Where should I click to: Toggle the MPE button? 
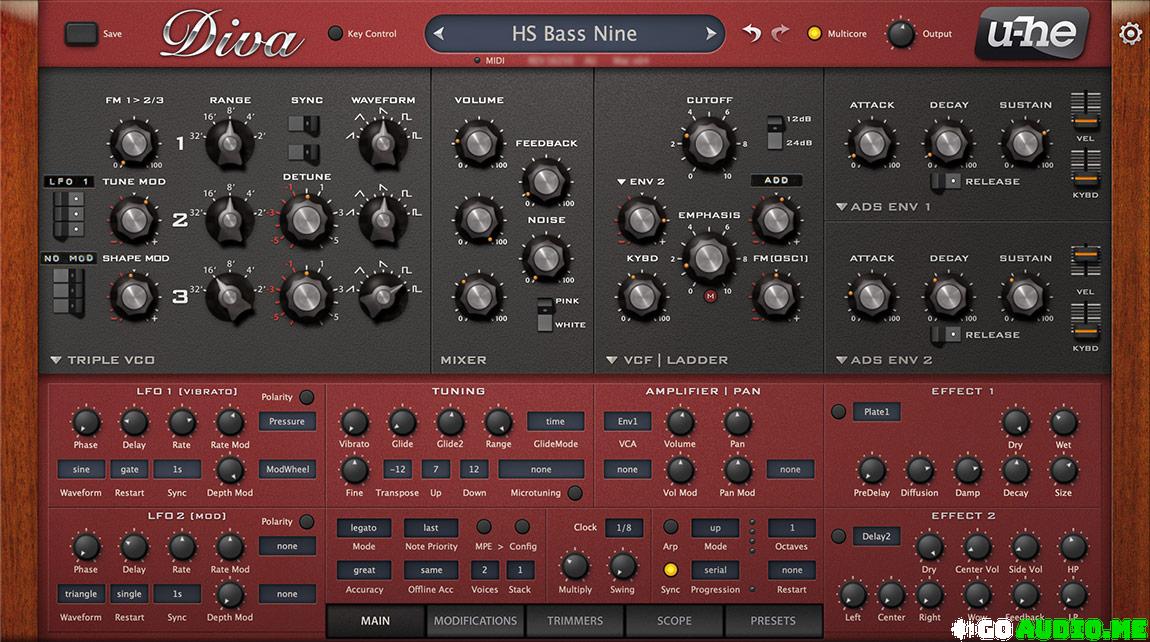[484, 527]
